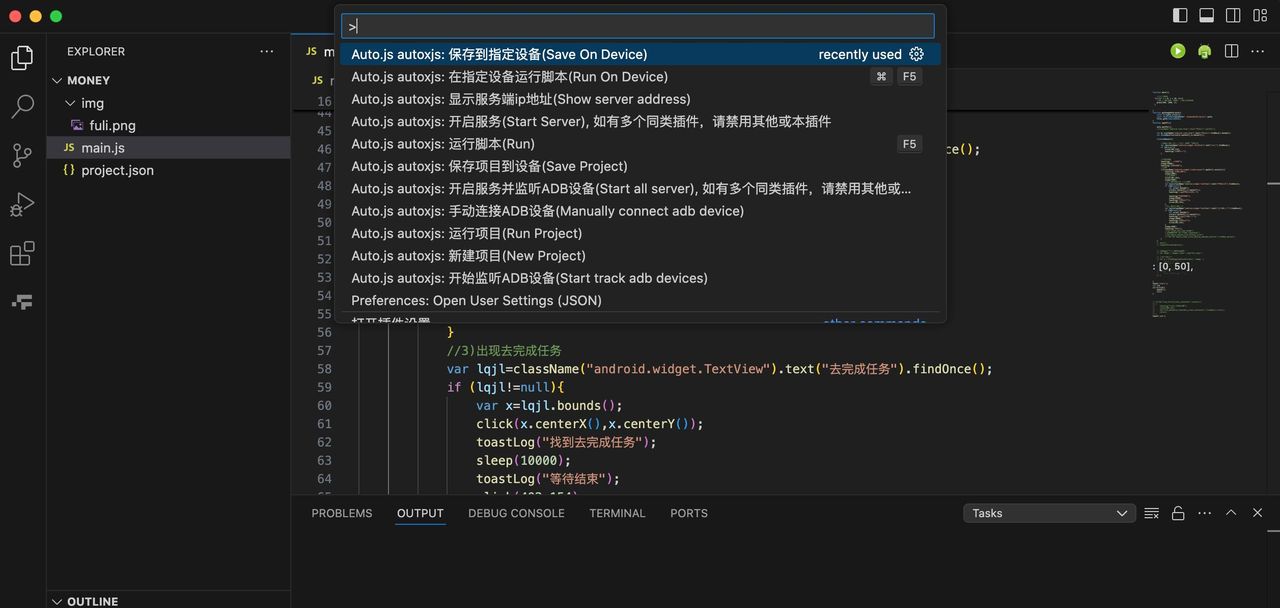Switch to the TERMINAL tab
The height and width of the screenshot is (608, 1280).
pyautogui.click(x=617, y=513)
